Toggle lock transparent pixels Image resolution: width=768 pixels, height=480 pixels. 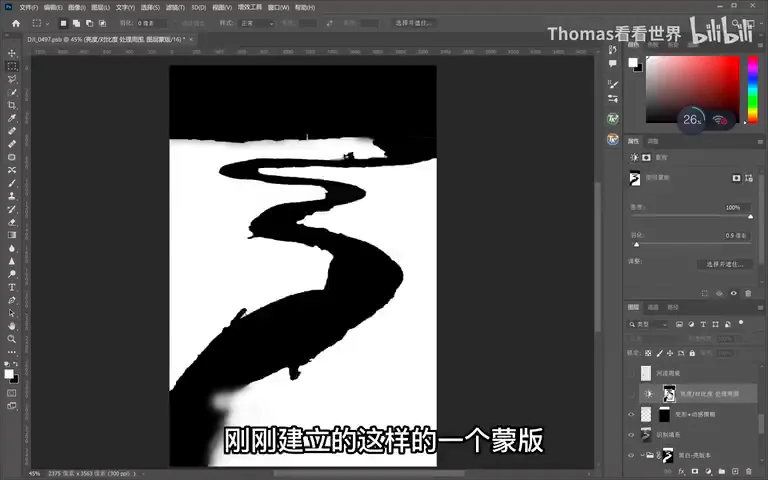[648, 353]
